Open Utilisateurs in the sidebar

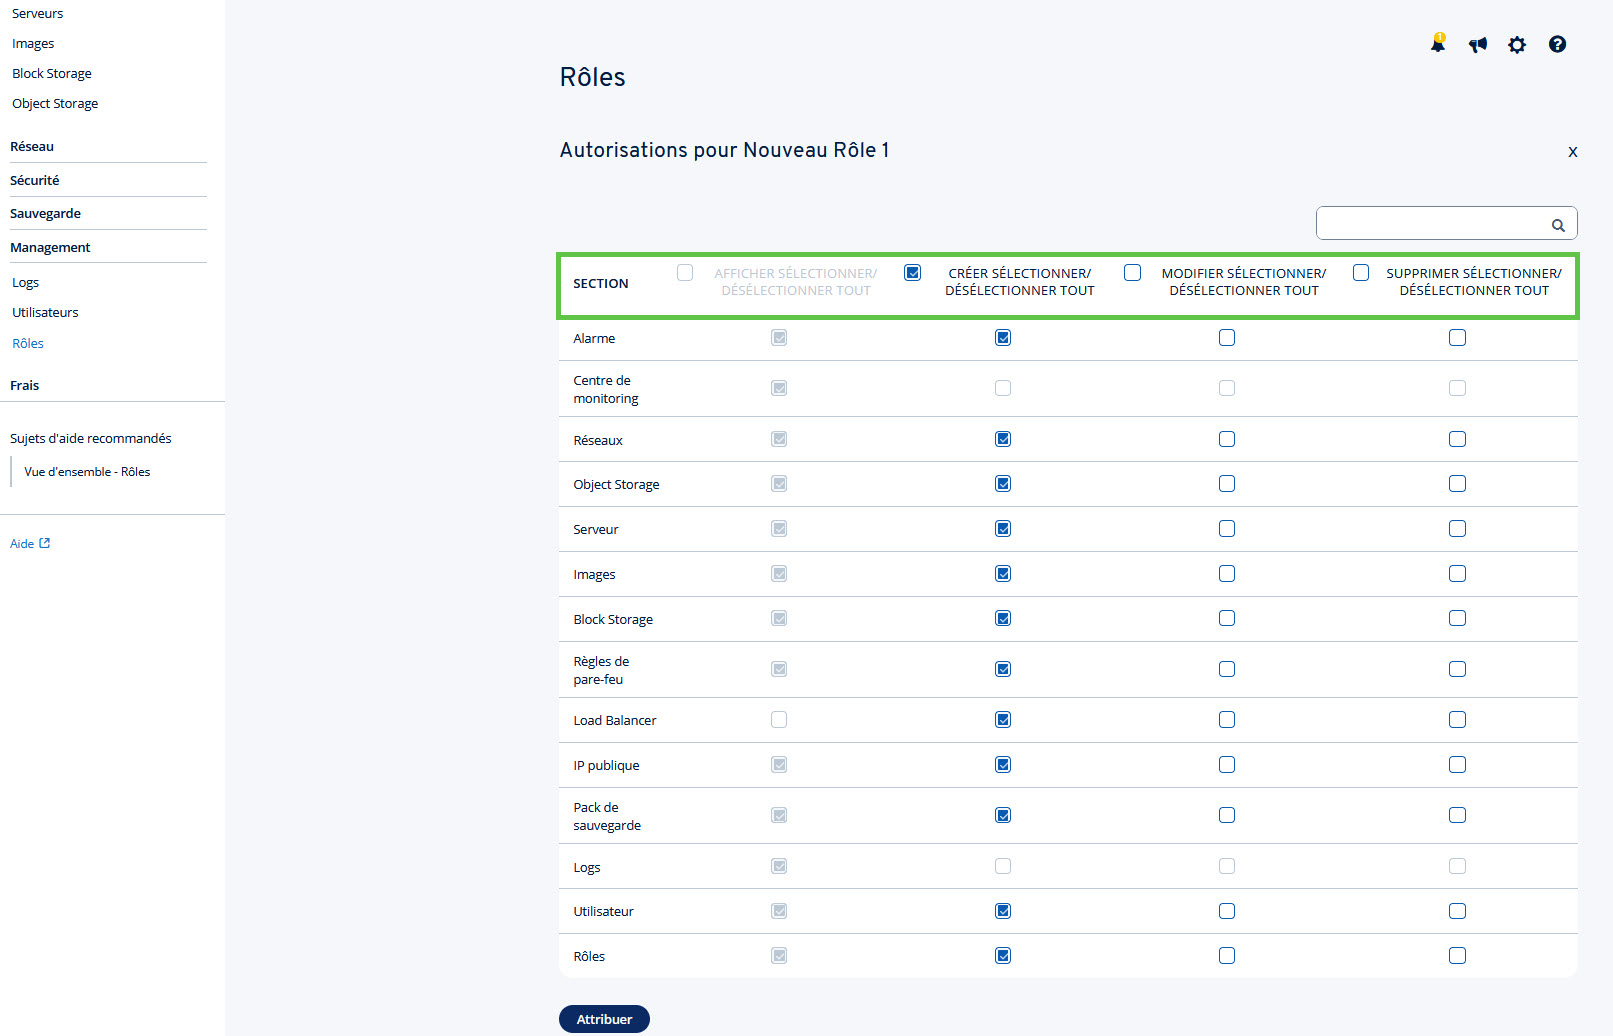[45, 312]
